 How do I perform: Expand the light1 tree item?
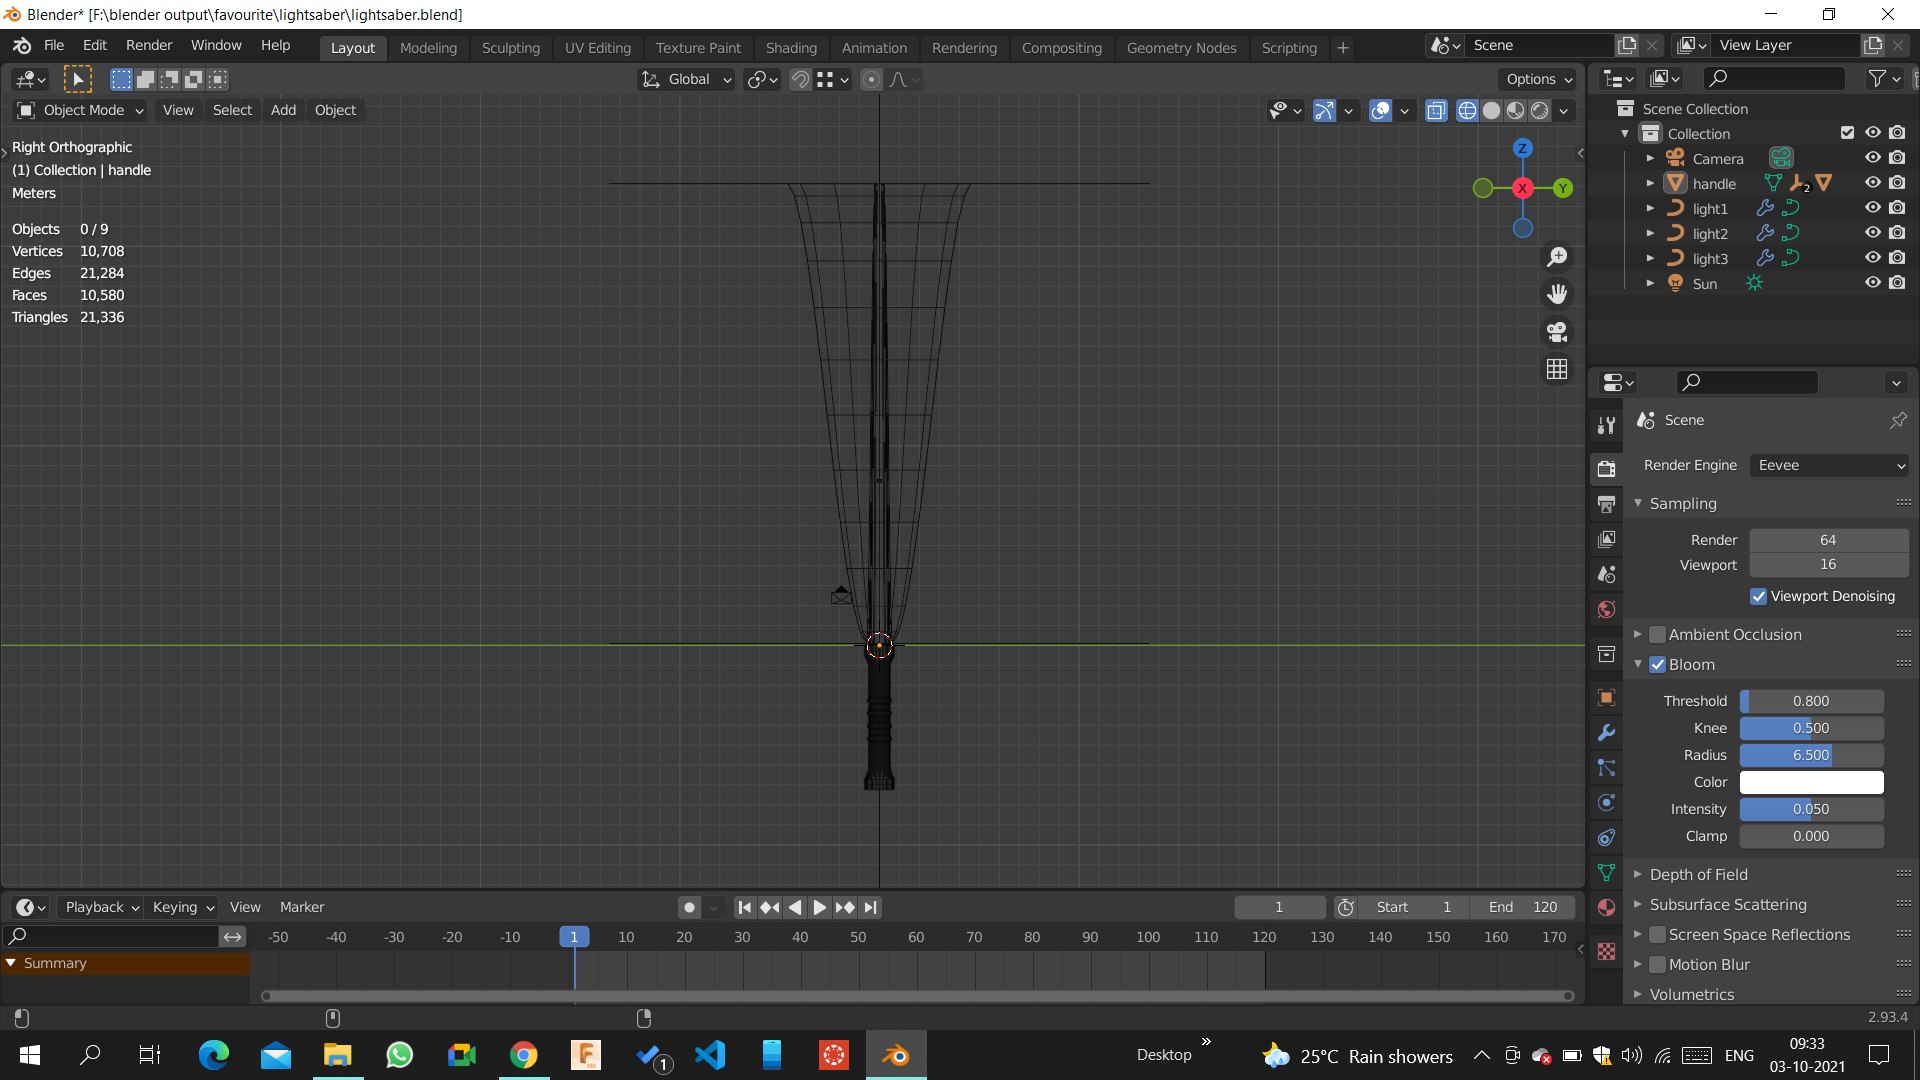(1650, 208)
